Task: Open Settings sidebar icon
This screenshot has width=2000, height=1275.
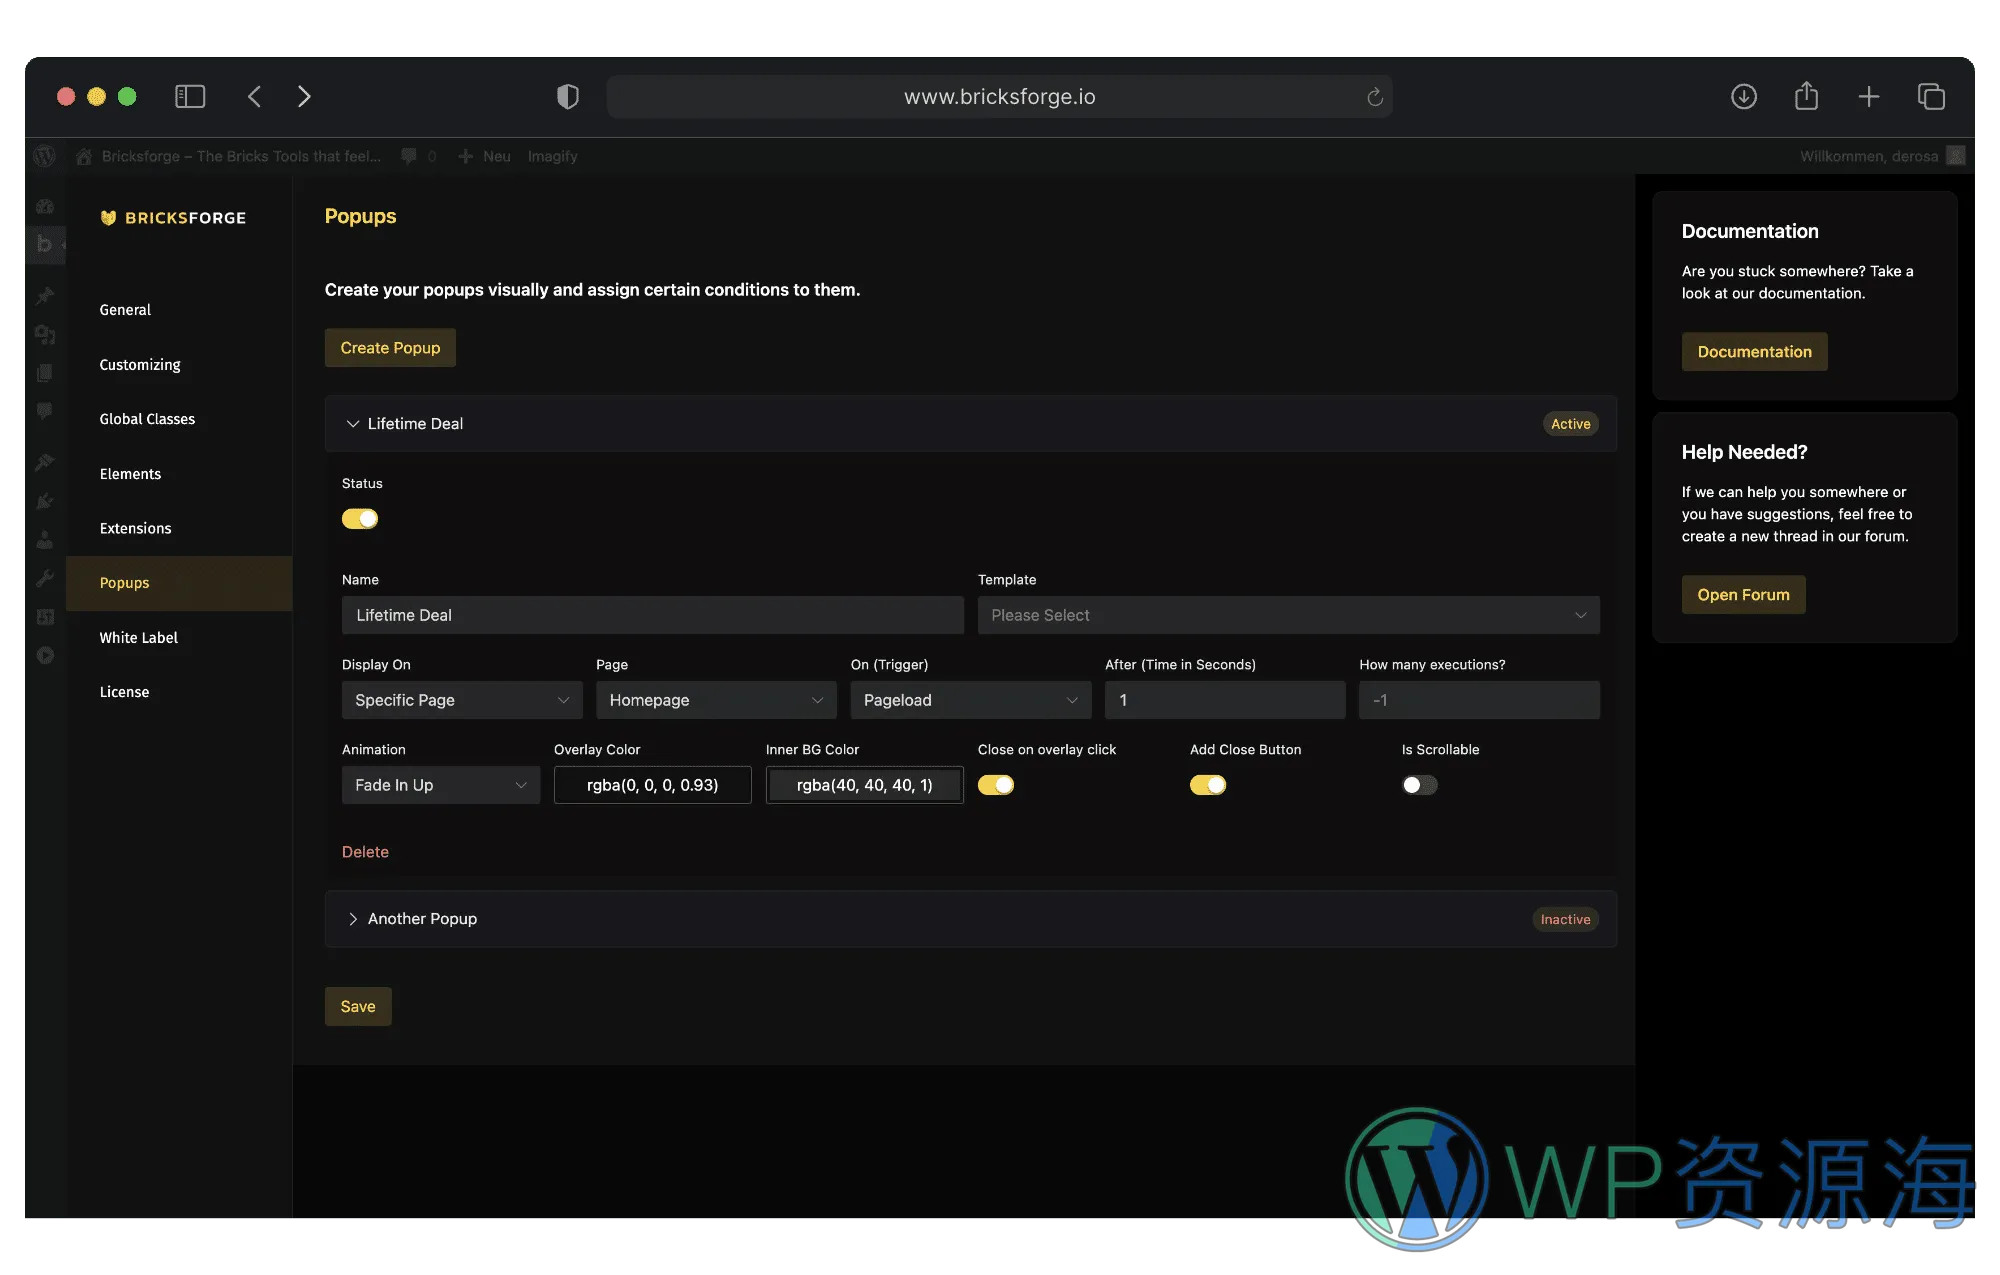Action: coord(45,617)
